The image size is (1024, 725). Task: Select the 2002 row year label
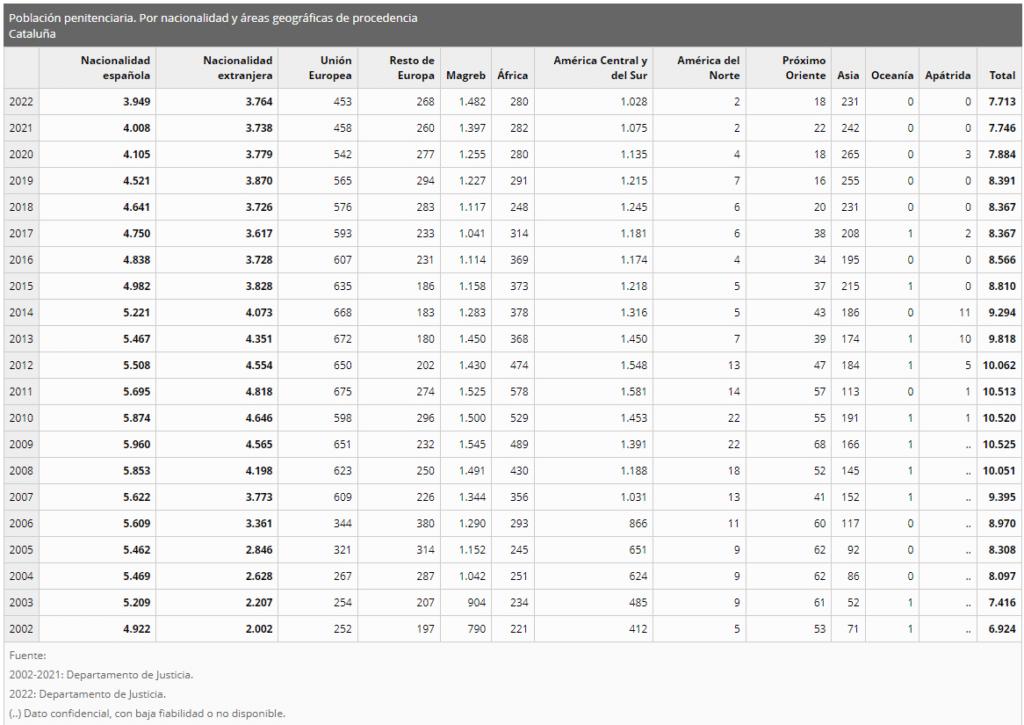click(21, 629)
